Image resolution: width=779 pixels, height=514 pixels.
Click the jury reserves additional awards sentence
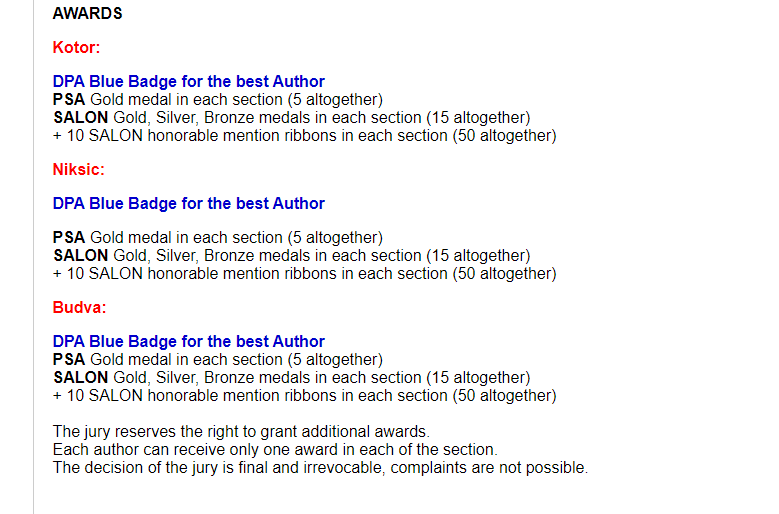coord(240,431)
